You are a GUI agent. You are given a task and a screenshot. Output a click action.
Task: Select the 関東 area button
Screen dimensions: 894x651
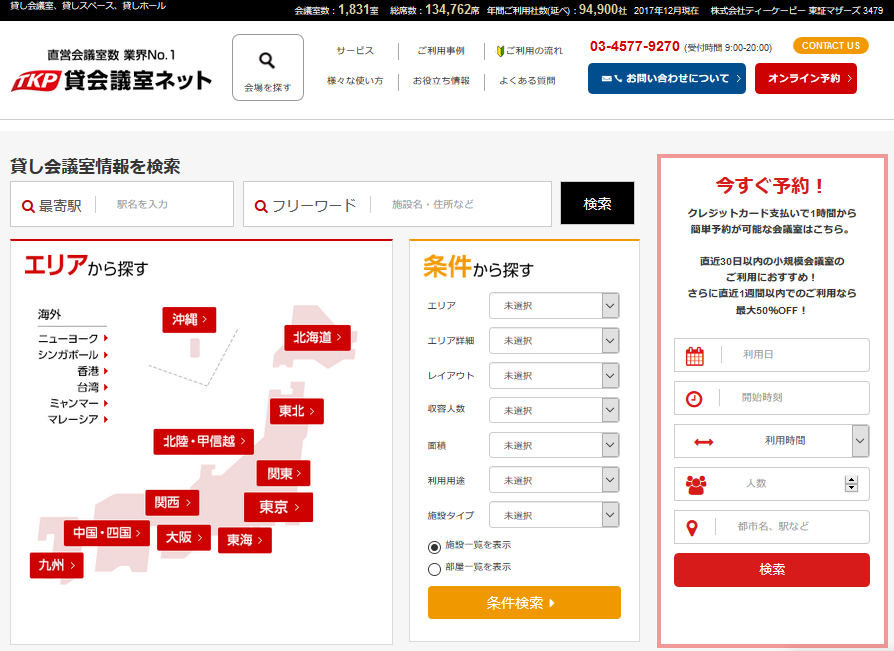click(x=283, y=473)
